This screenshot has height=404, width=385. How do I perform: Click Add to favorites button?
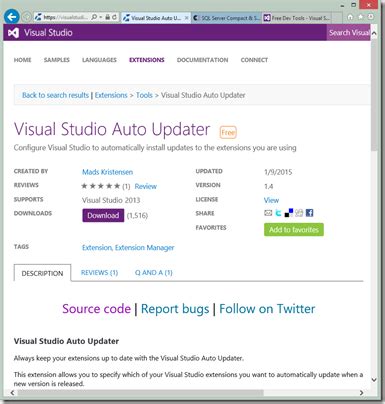pyautogui.click(x=294, y=230)
